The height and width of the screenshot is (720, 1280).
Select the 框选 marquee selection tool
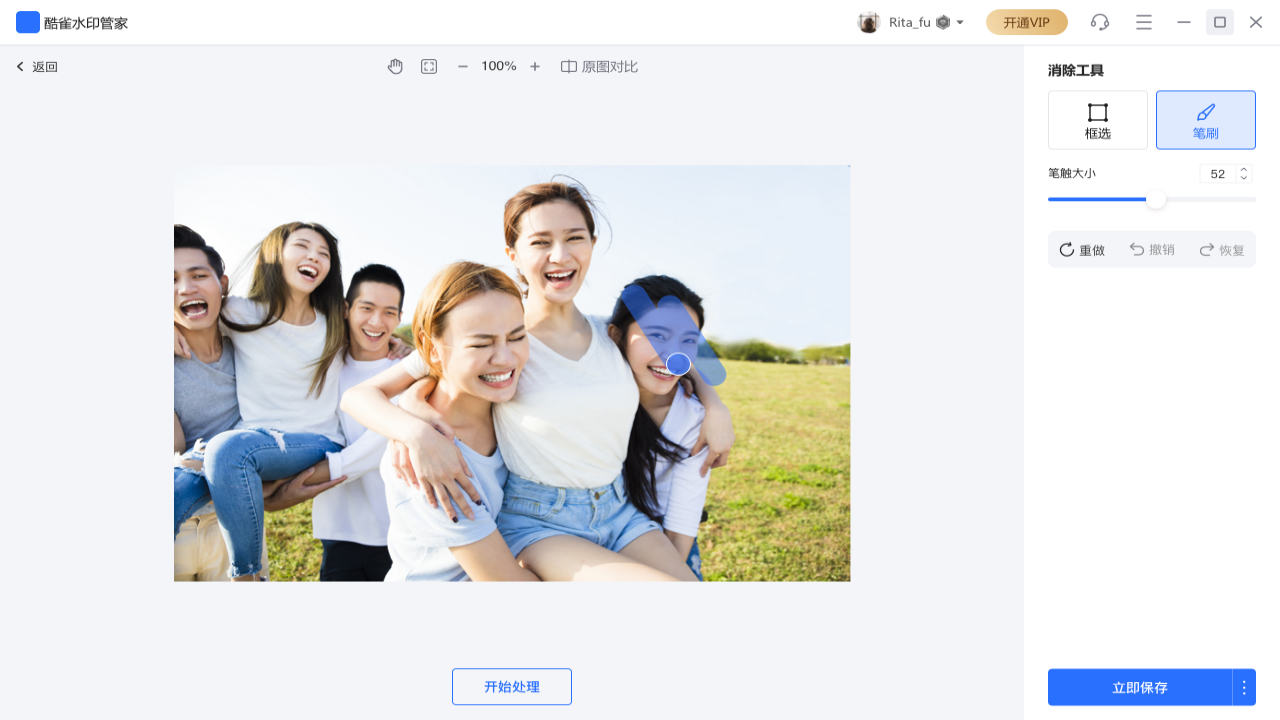pos(1097,119)
